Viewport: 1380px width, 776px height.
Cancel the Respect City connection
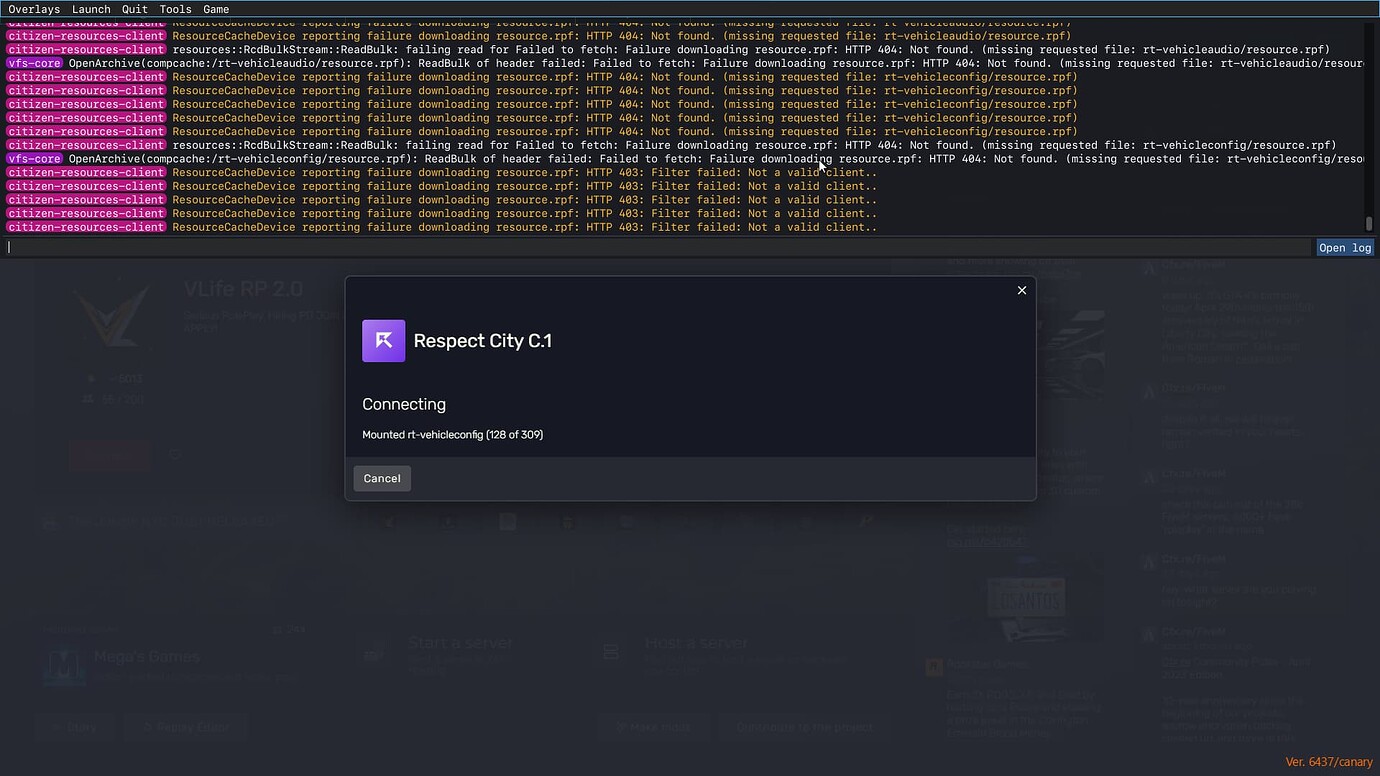click(381, 478)
